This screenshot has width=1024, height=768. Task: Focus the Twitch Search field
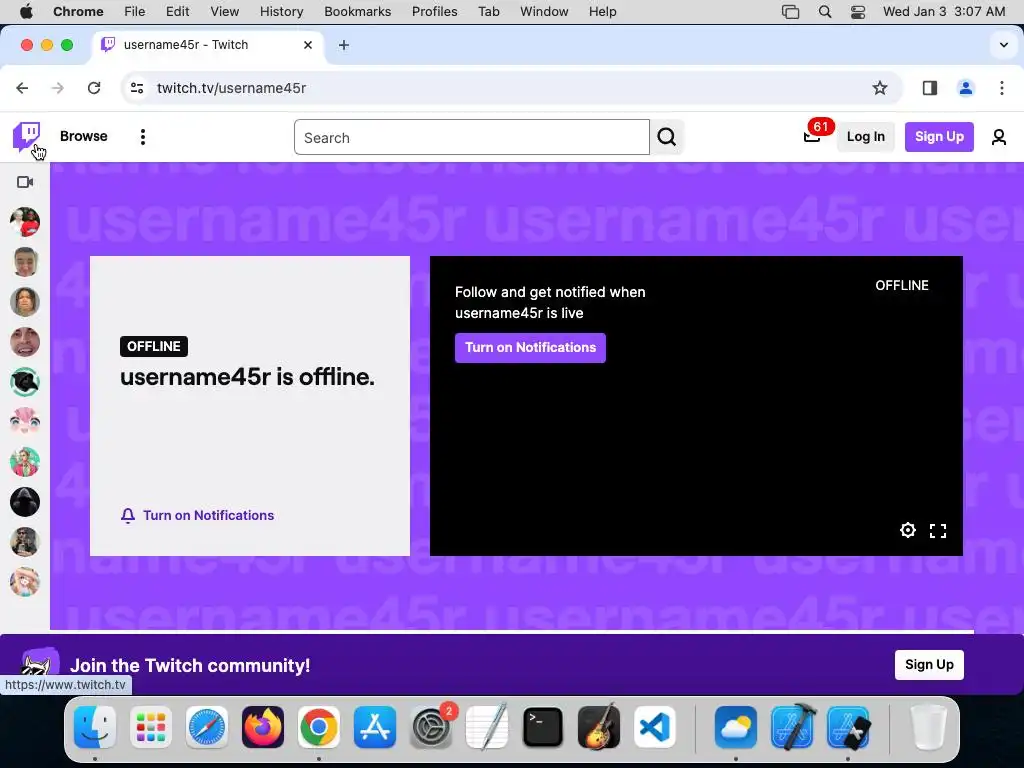(x=472, y=137)
